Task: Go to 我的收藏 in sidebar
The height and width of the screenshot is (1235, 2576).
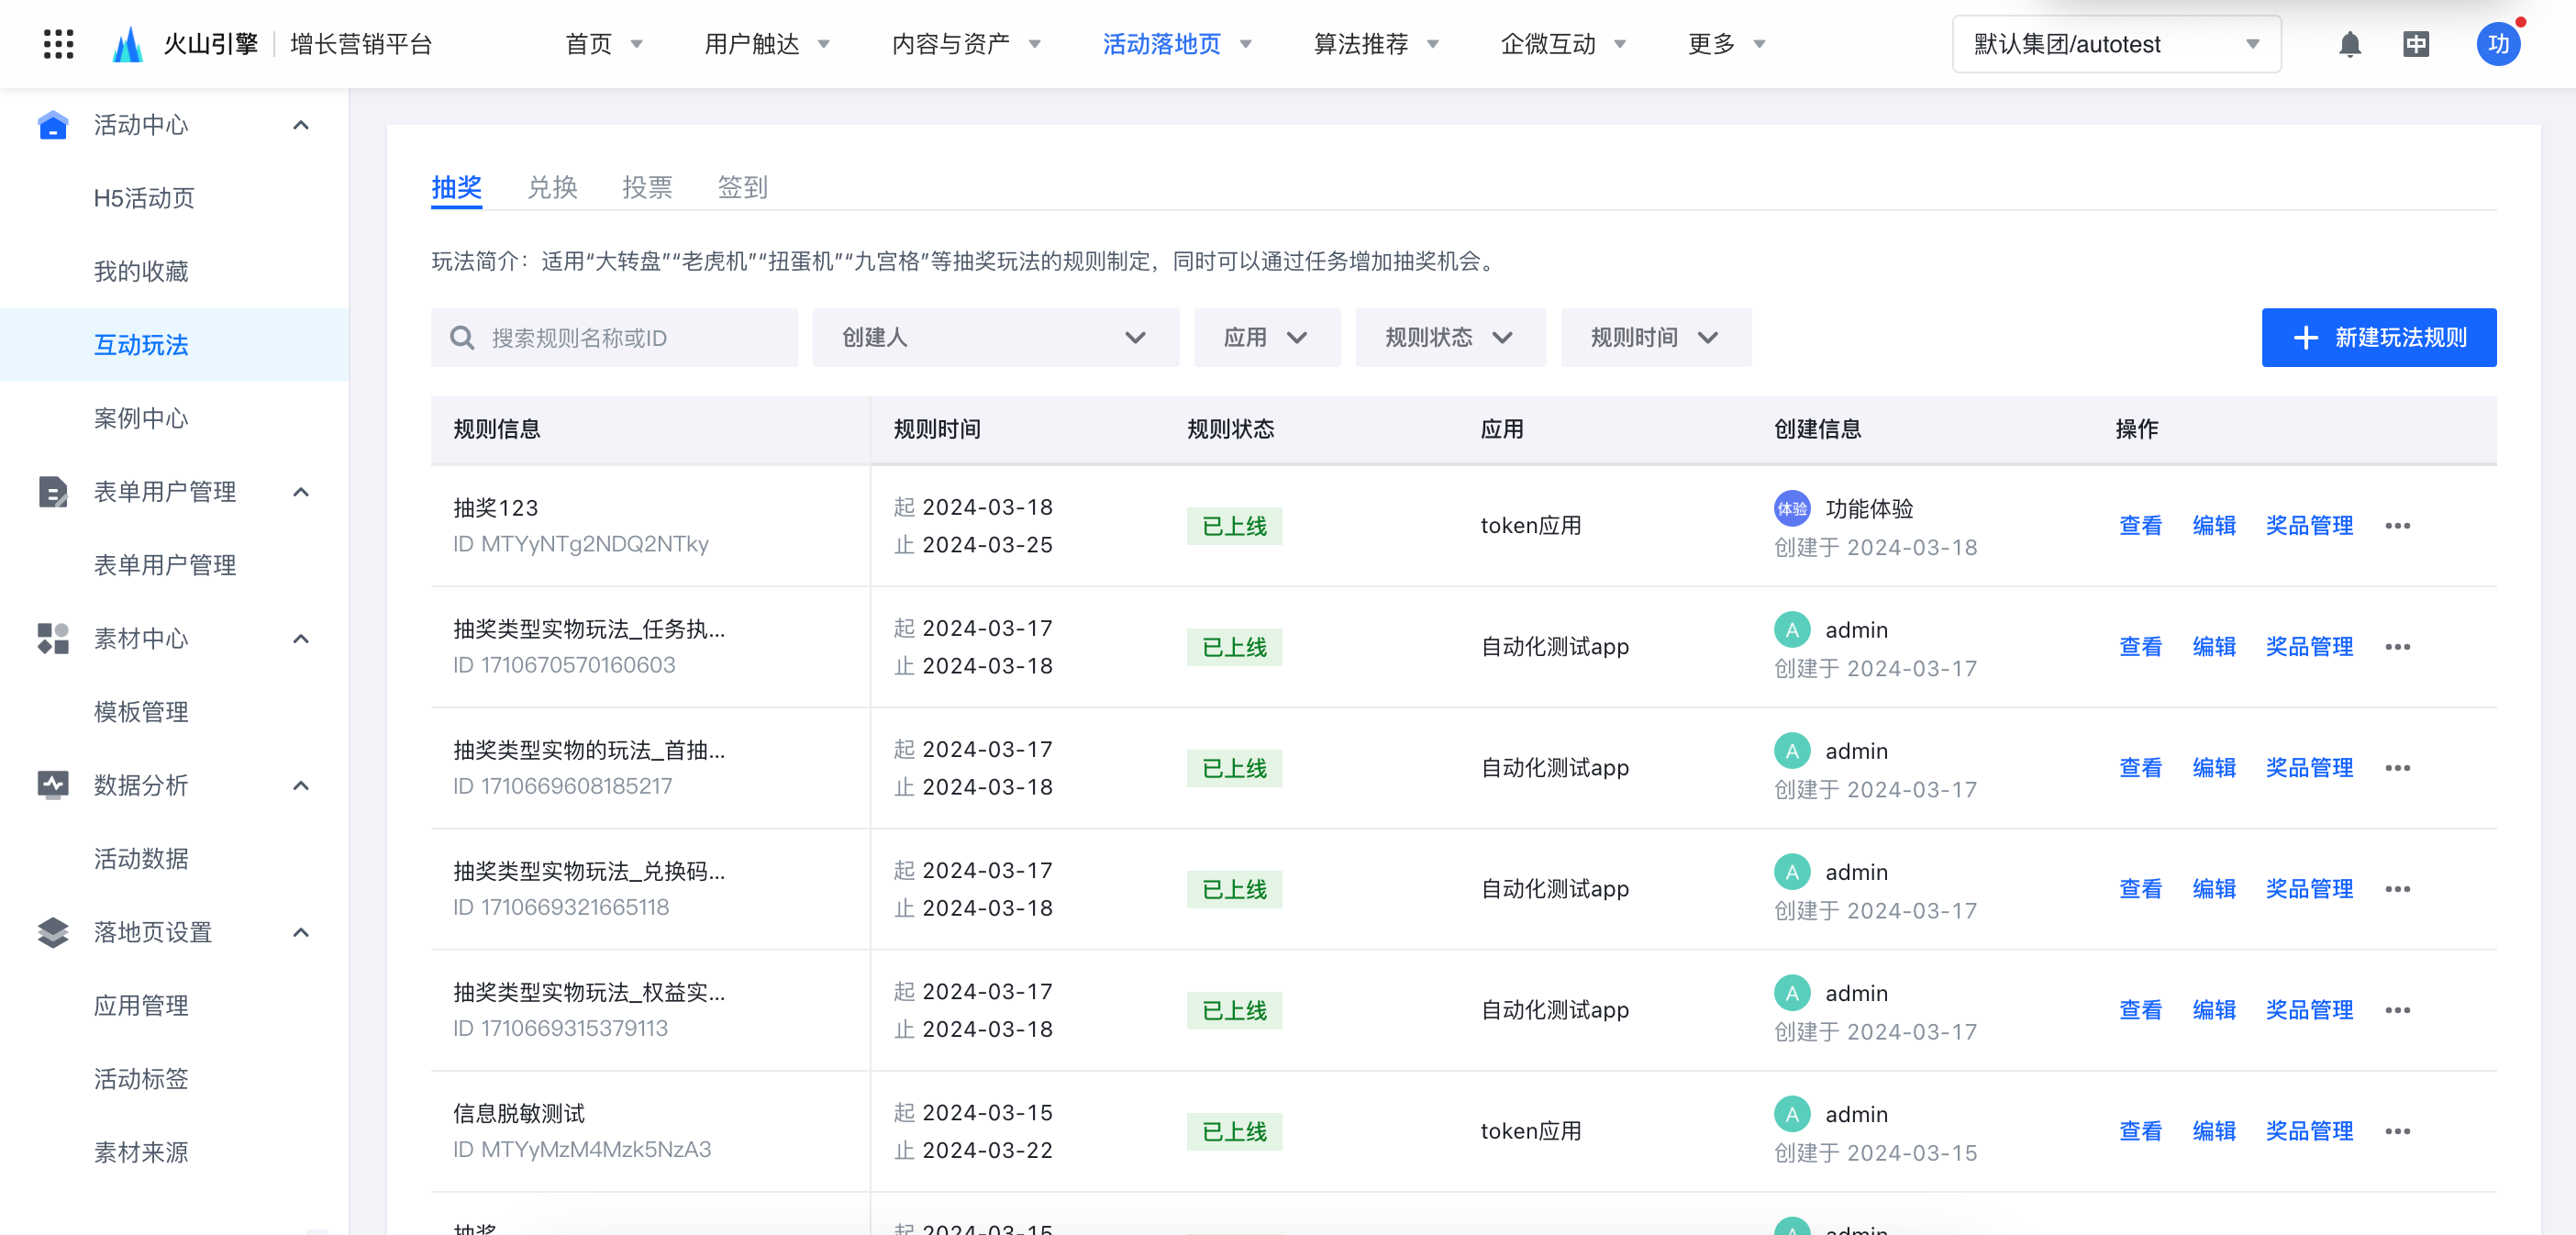Action: click(x=141, y=272)
